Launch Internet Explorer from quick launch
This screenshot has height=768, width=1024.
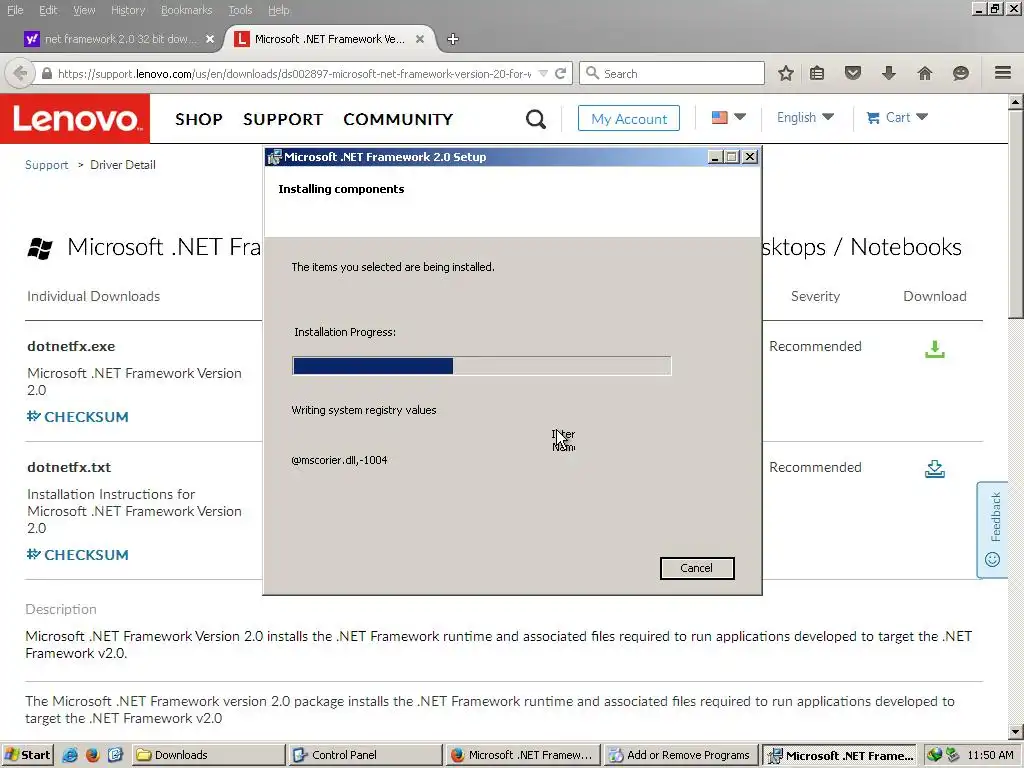coord(70,755)
